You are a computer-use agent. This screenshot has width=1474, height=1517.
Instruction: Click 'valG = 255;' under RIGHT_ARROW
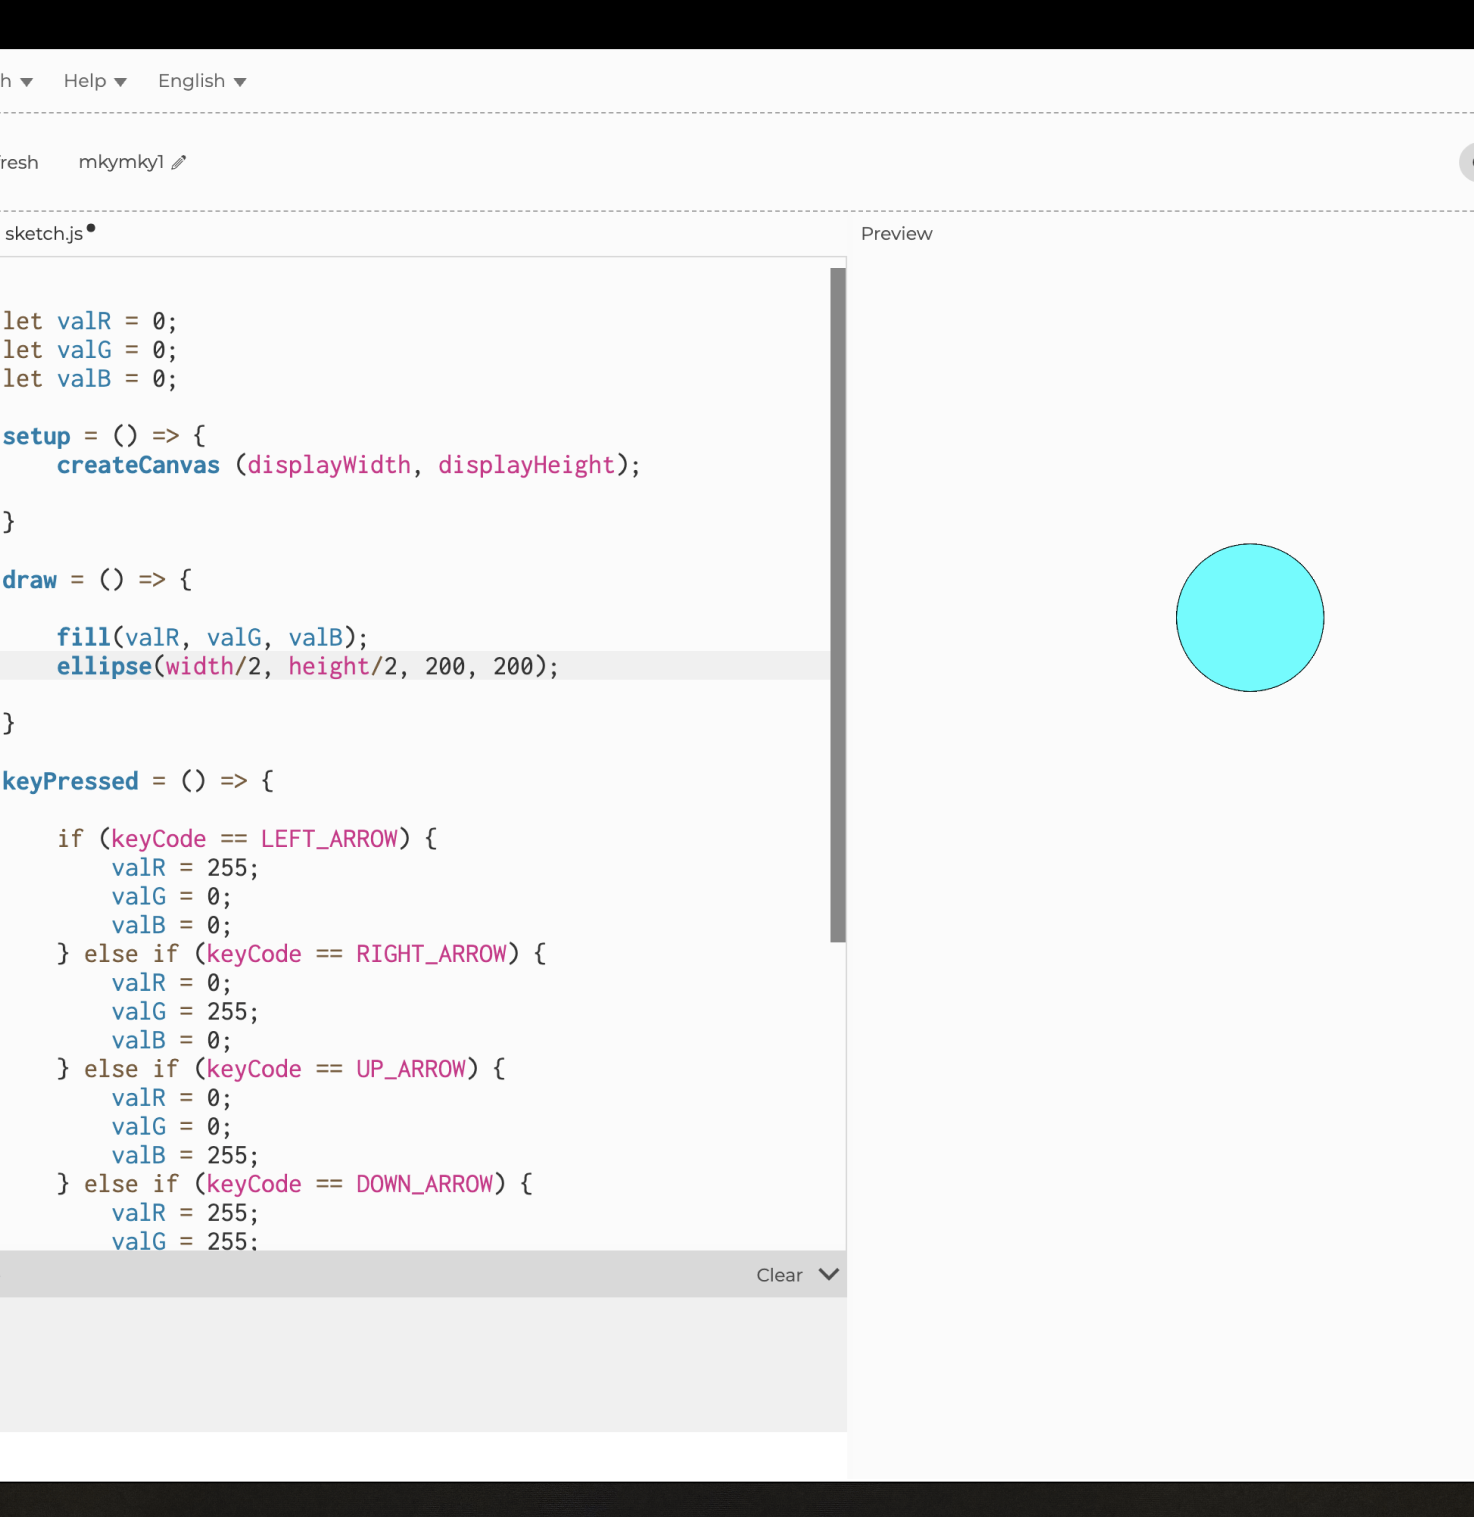[185, 1012]
